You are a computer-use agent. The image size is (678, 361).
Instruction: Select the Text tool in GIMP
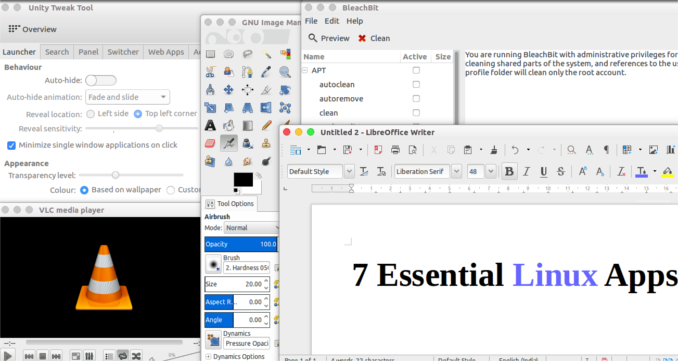click(210, 125)
